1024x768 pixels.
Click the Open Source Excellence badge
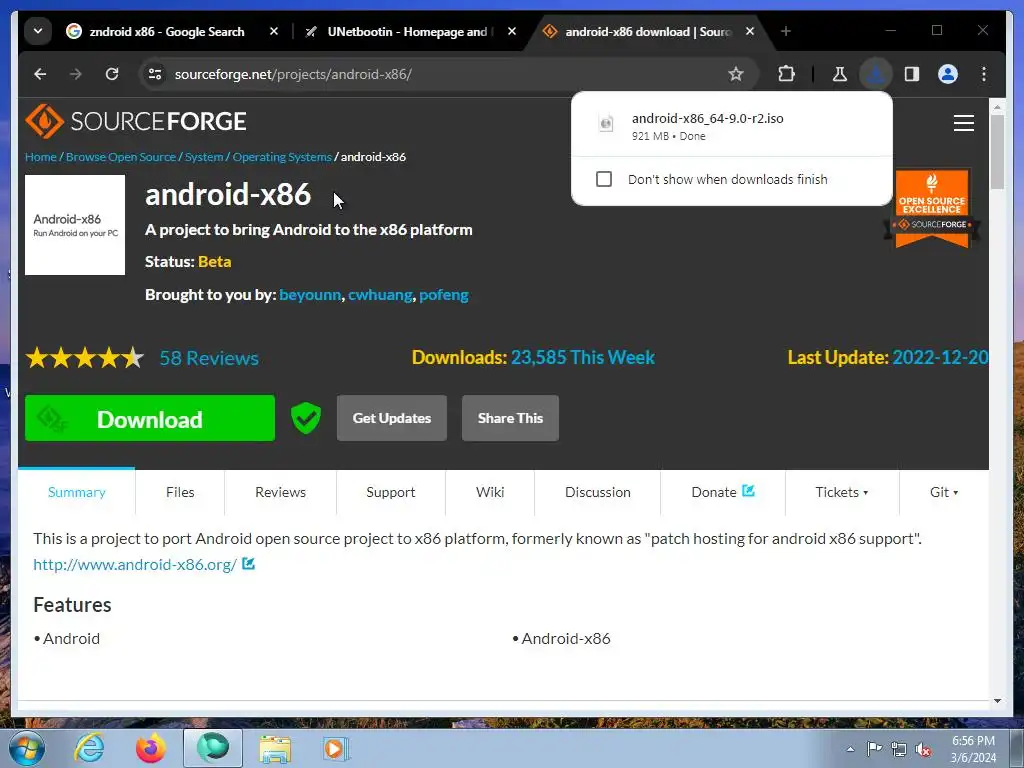tap(932, 208)
